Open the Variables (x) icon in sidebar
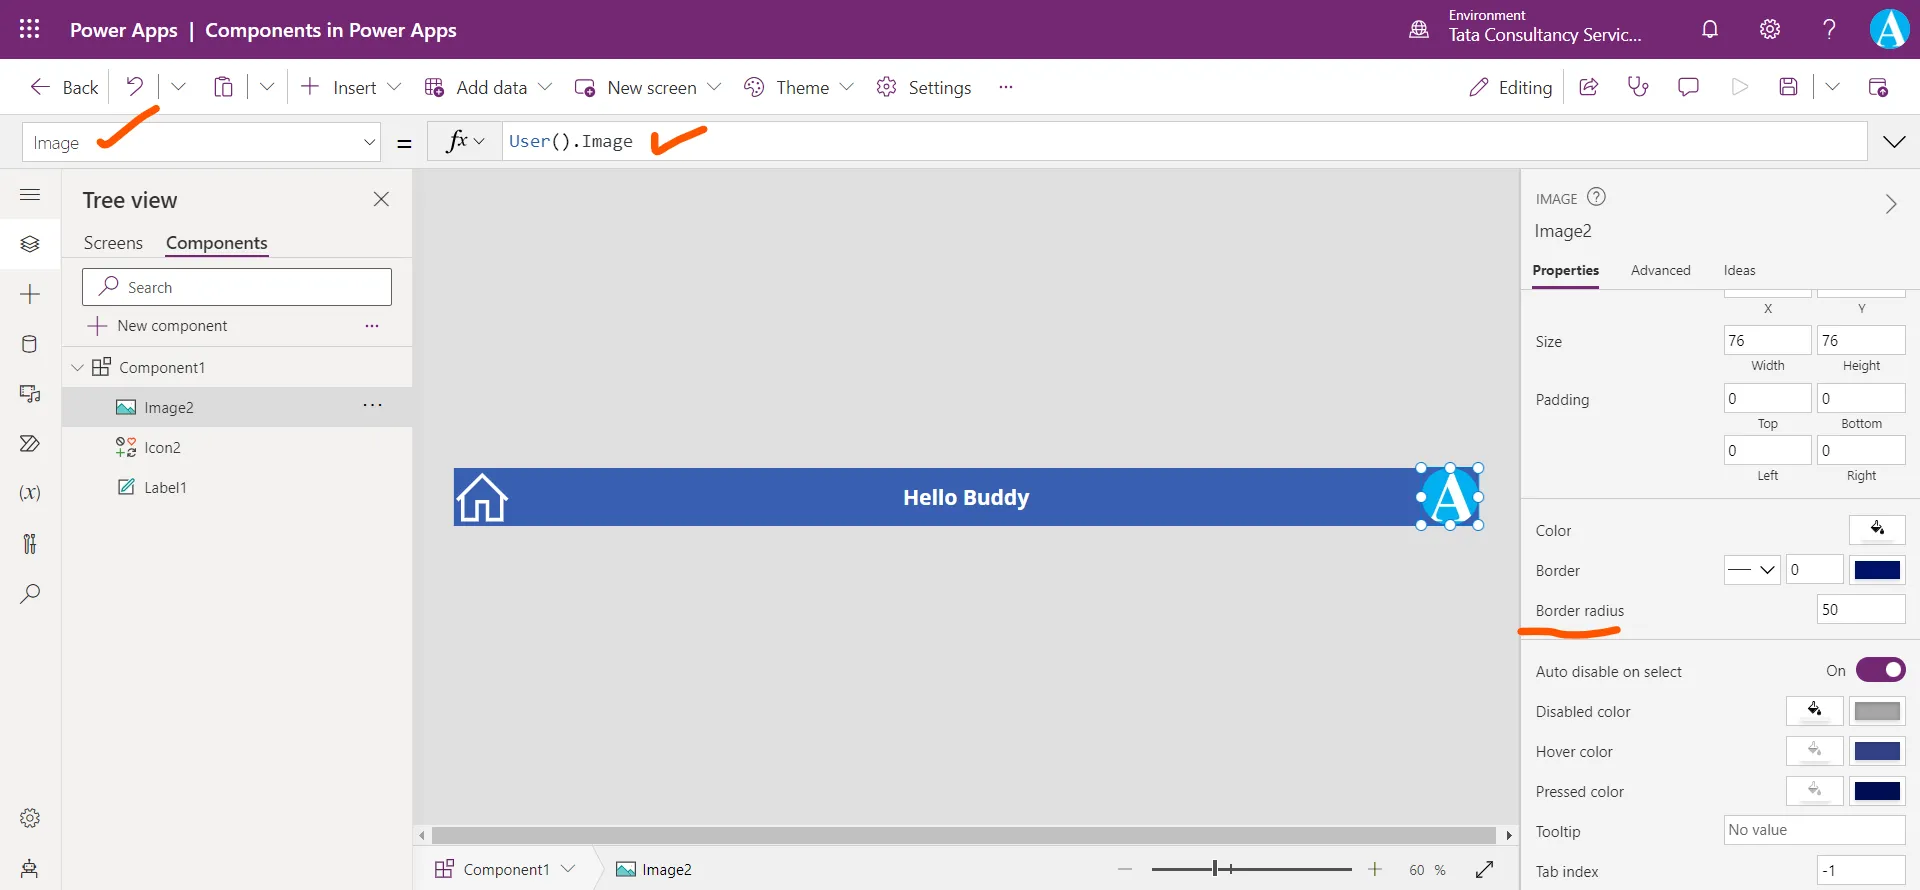Screen dimensions: 1920x890 point(30,493)
